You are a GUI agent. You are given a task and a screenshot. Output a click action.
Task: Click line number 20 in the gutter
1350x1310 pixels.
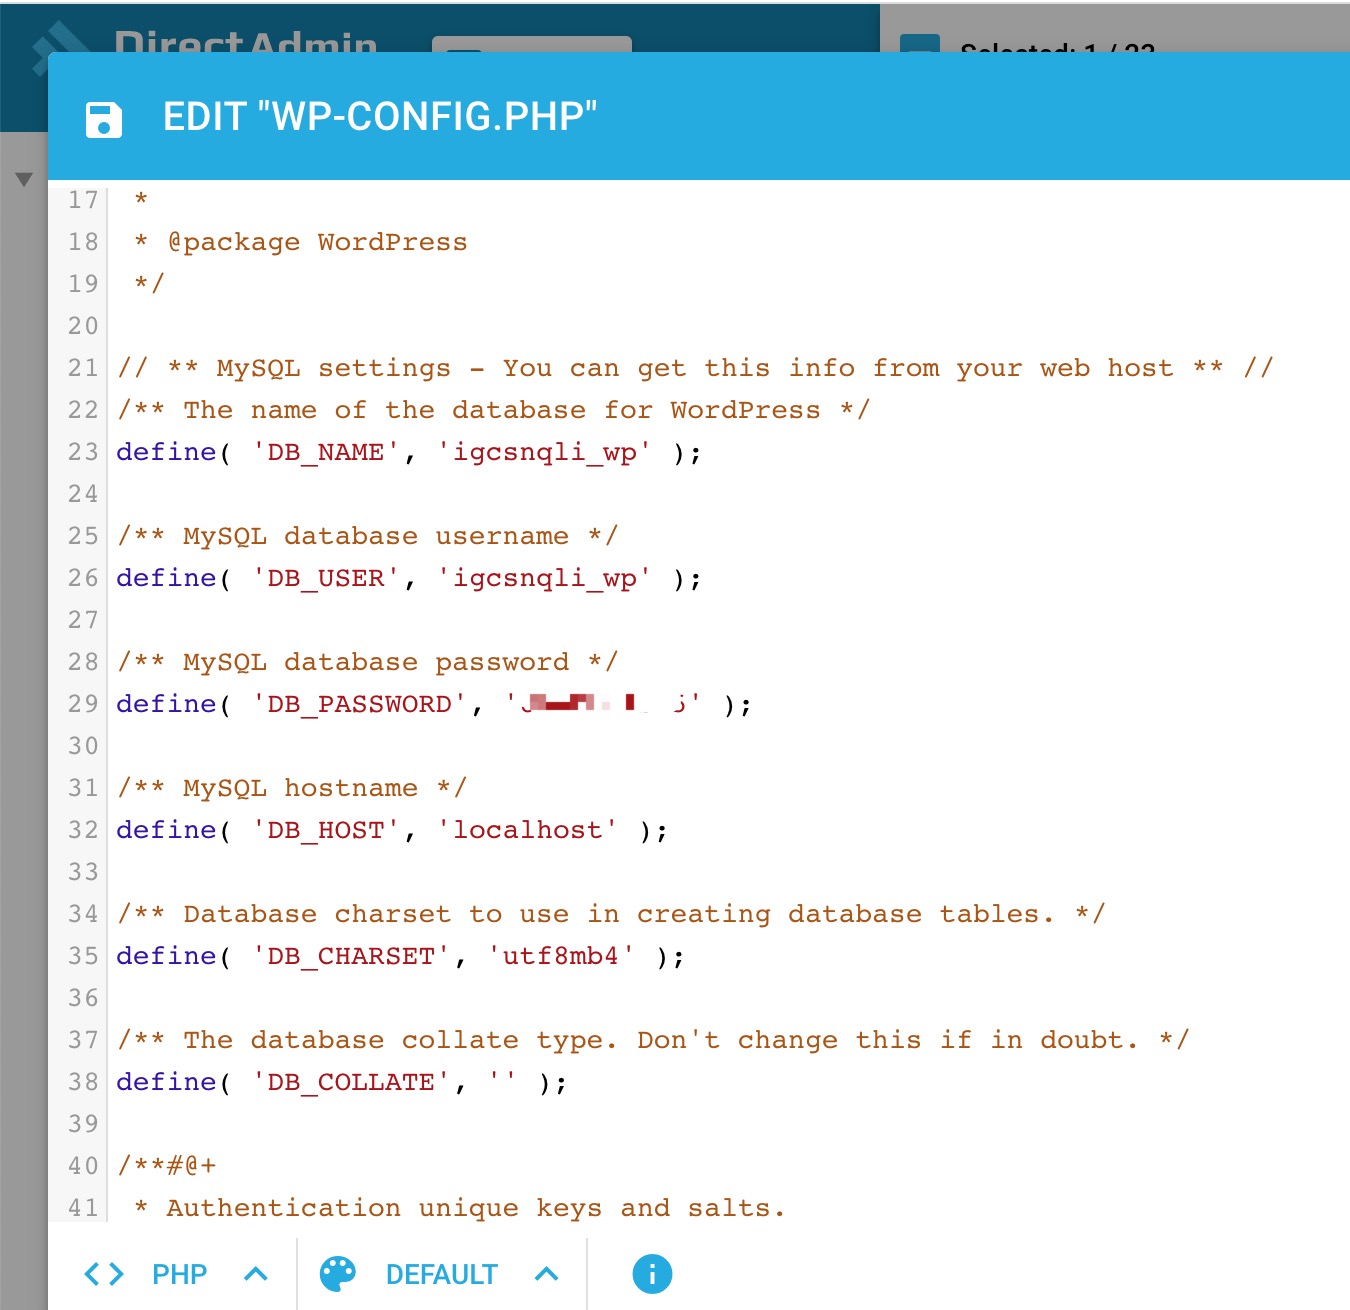click(83, 326)
